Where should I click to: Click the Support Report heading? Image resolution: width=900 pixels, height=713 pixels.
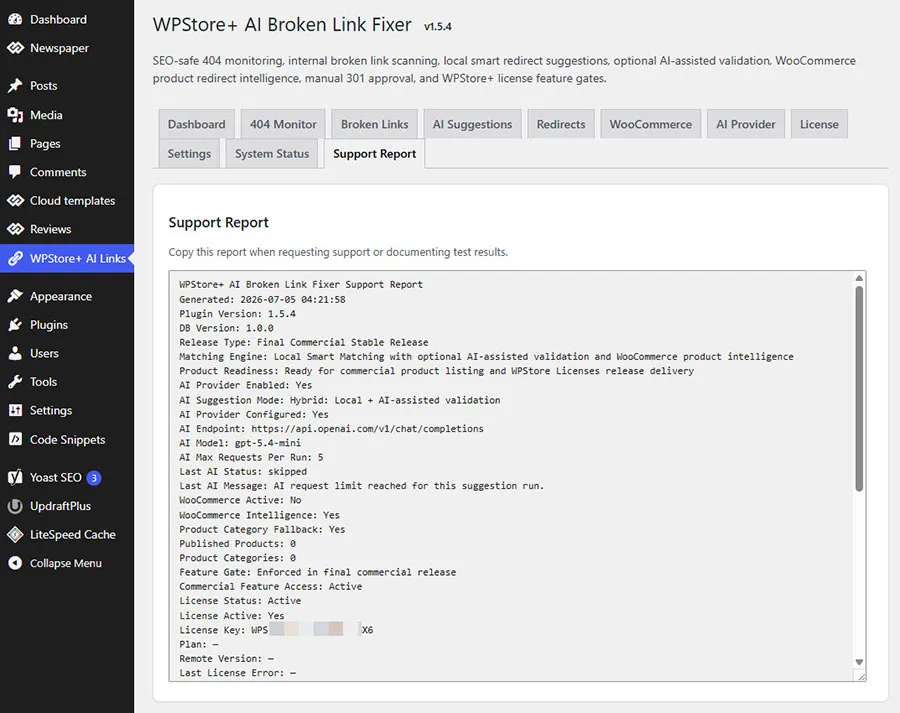click(x=219, y=223)
